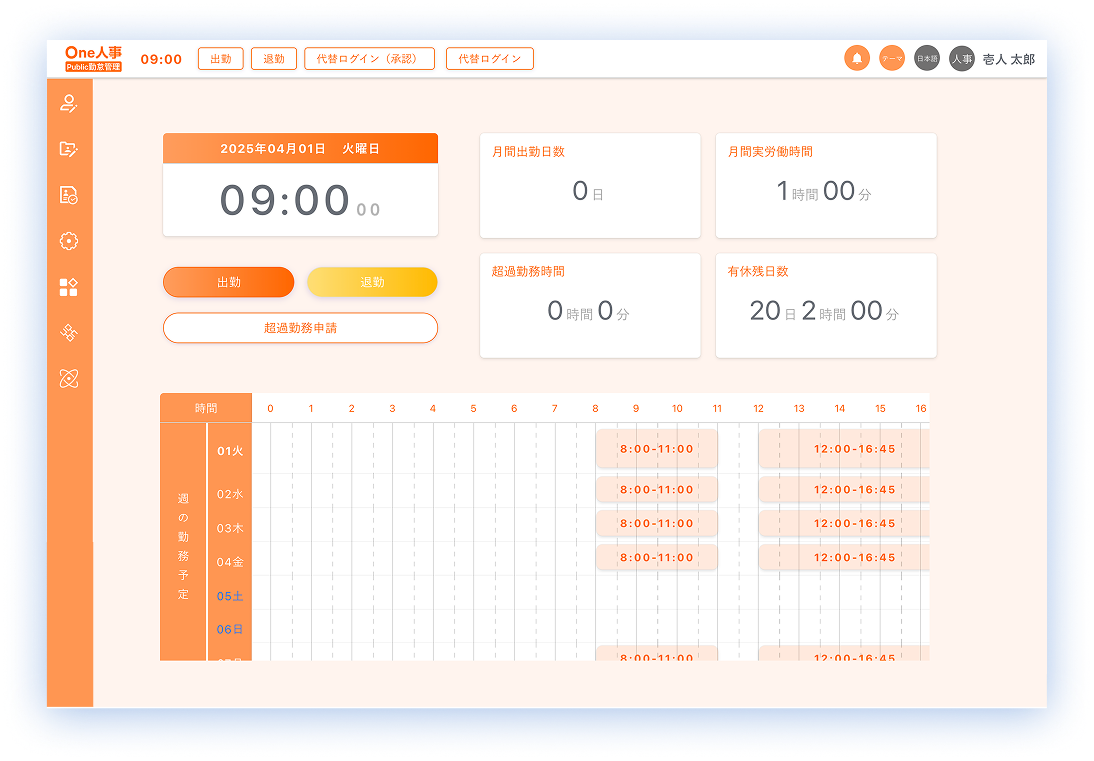Viewport: 1094px width, 761px height.
Task: Switch language with 日本語 circle button
Action: pos(927,59)
